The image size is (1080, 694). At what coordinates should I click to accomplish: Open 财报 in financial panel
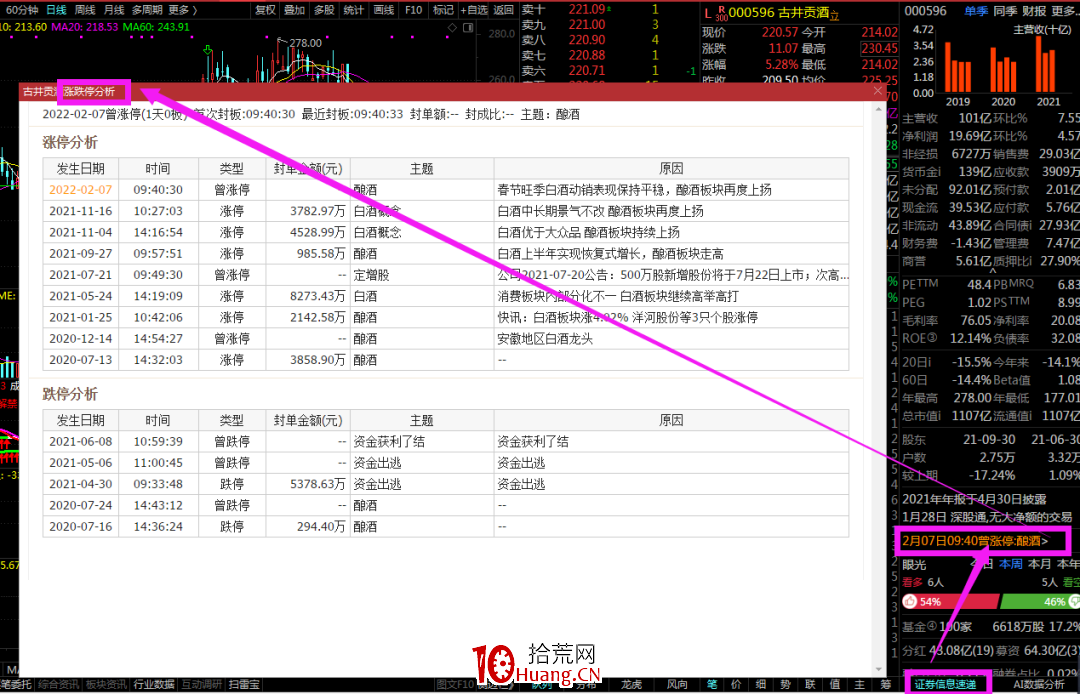[1035, 11]
